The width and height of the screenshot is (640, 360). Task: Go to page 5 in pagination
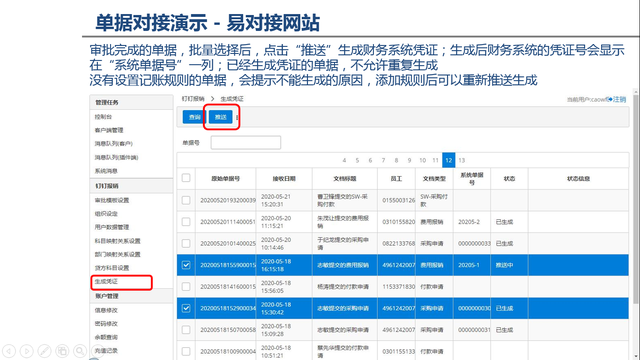[x=357, y=160]
